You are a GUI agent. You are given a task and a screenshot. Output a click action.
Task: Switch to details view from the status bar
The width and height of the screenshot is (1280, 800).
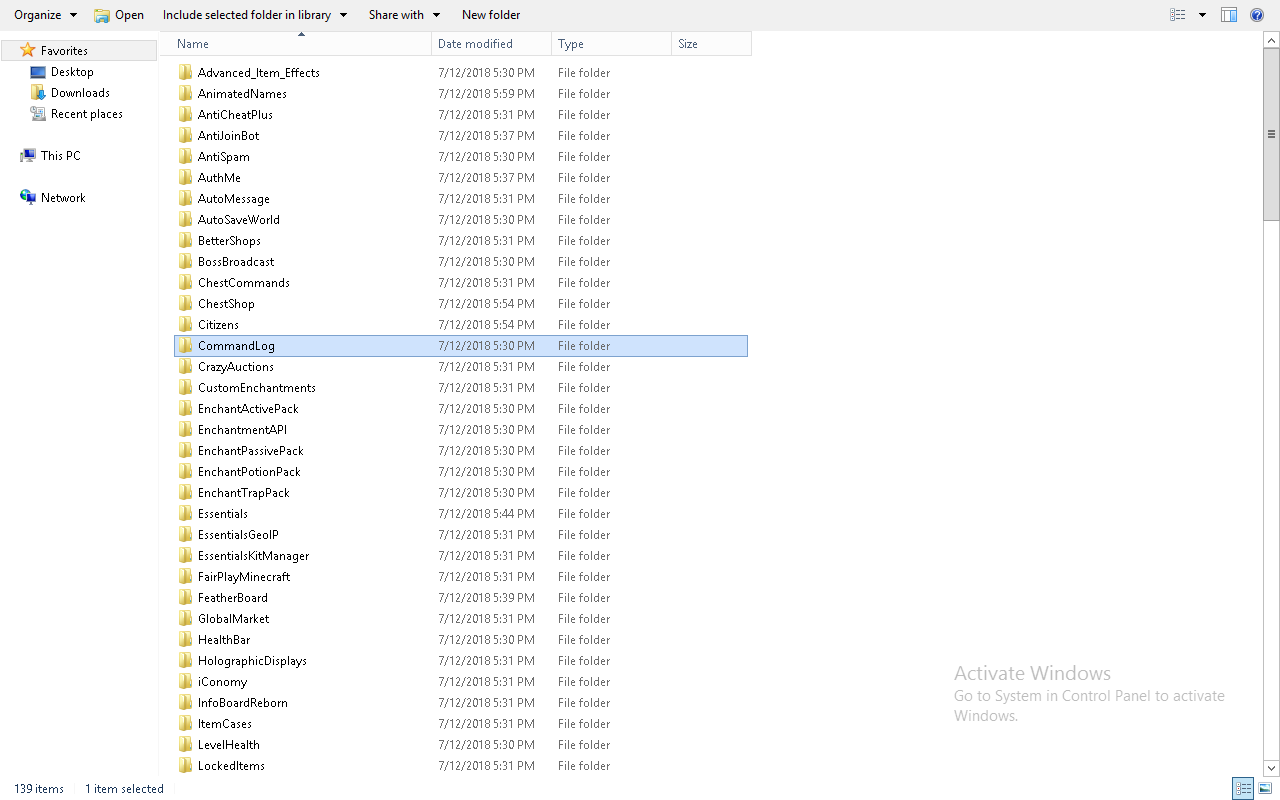[x=1243, y=789]
